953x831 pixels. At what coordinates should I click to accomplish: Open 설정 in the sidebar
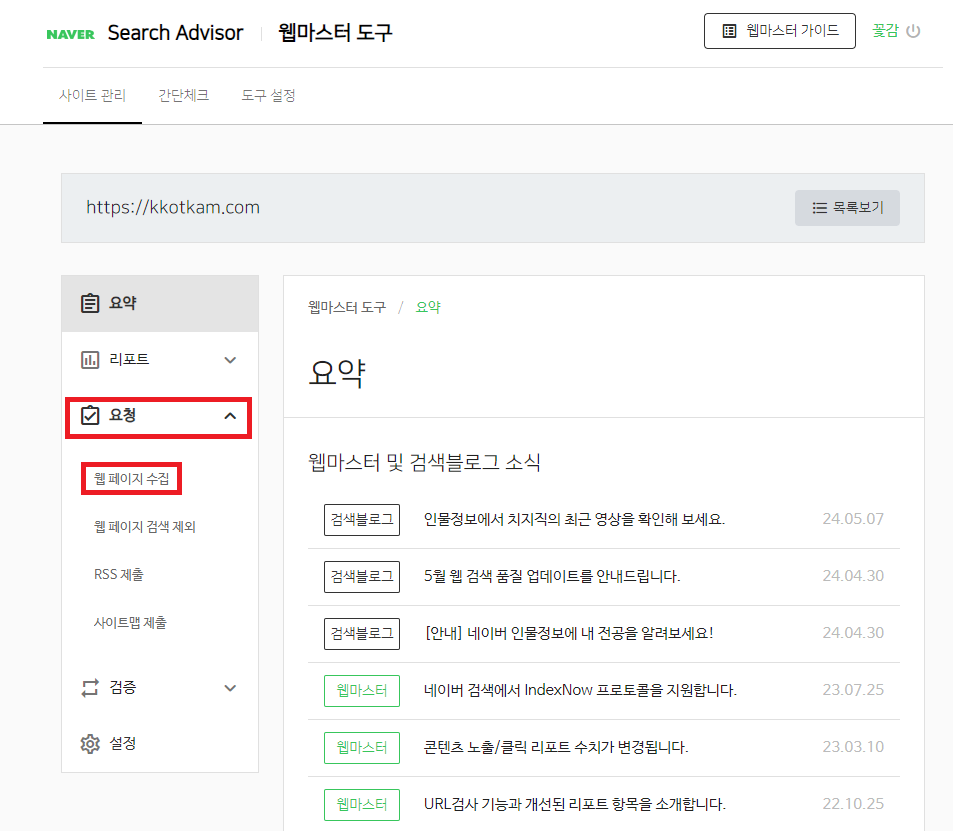pos(160,743)
